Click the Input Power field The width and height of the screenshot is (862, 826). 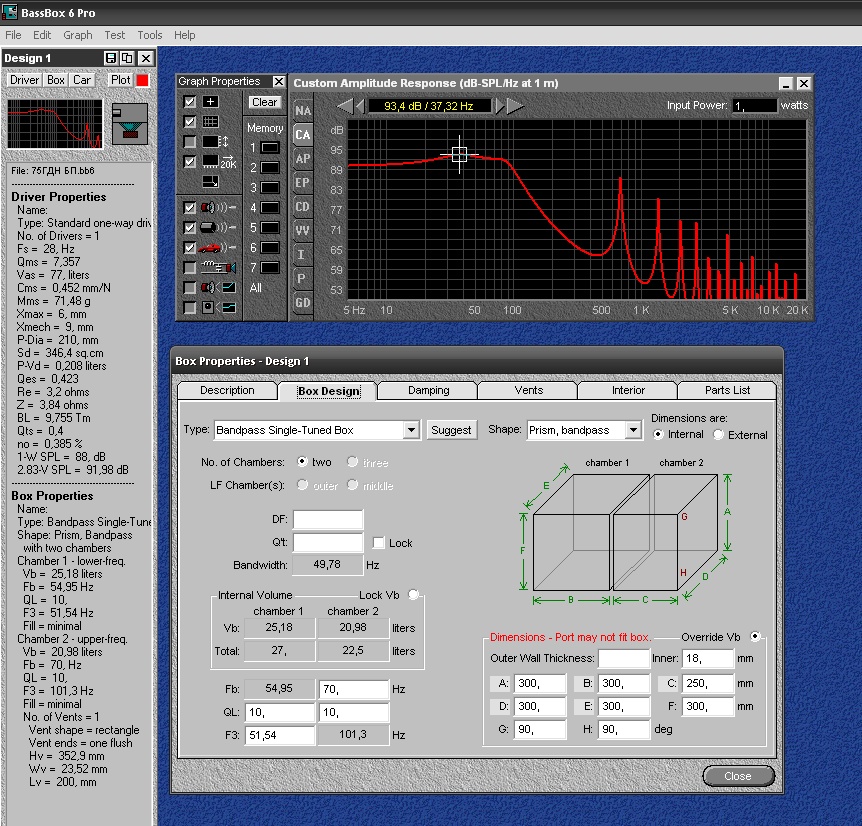point(753,105)
